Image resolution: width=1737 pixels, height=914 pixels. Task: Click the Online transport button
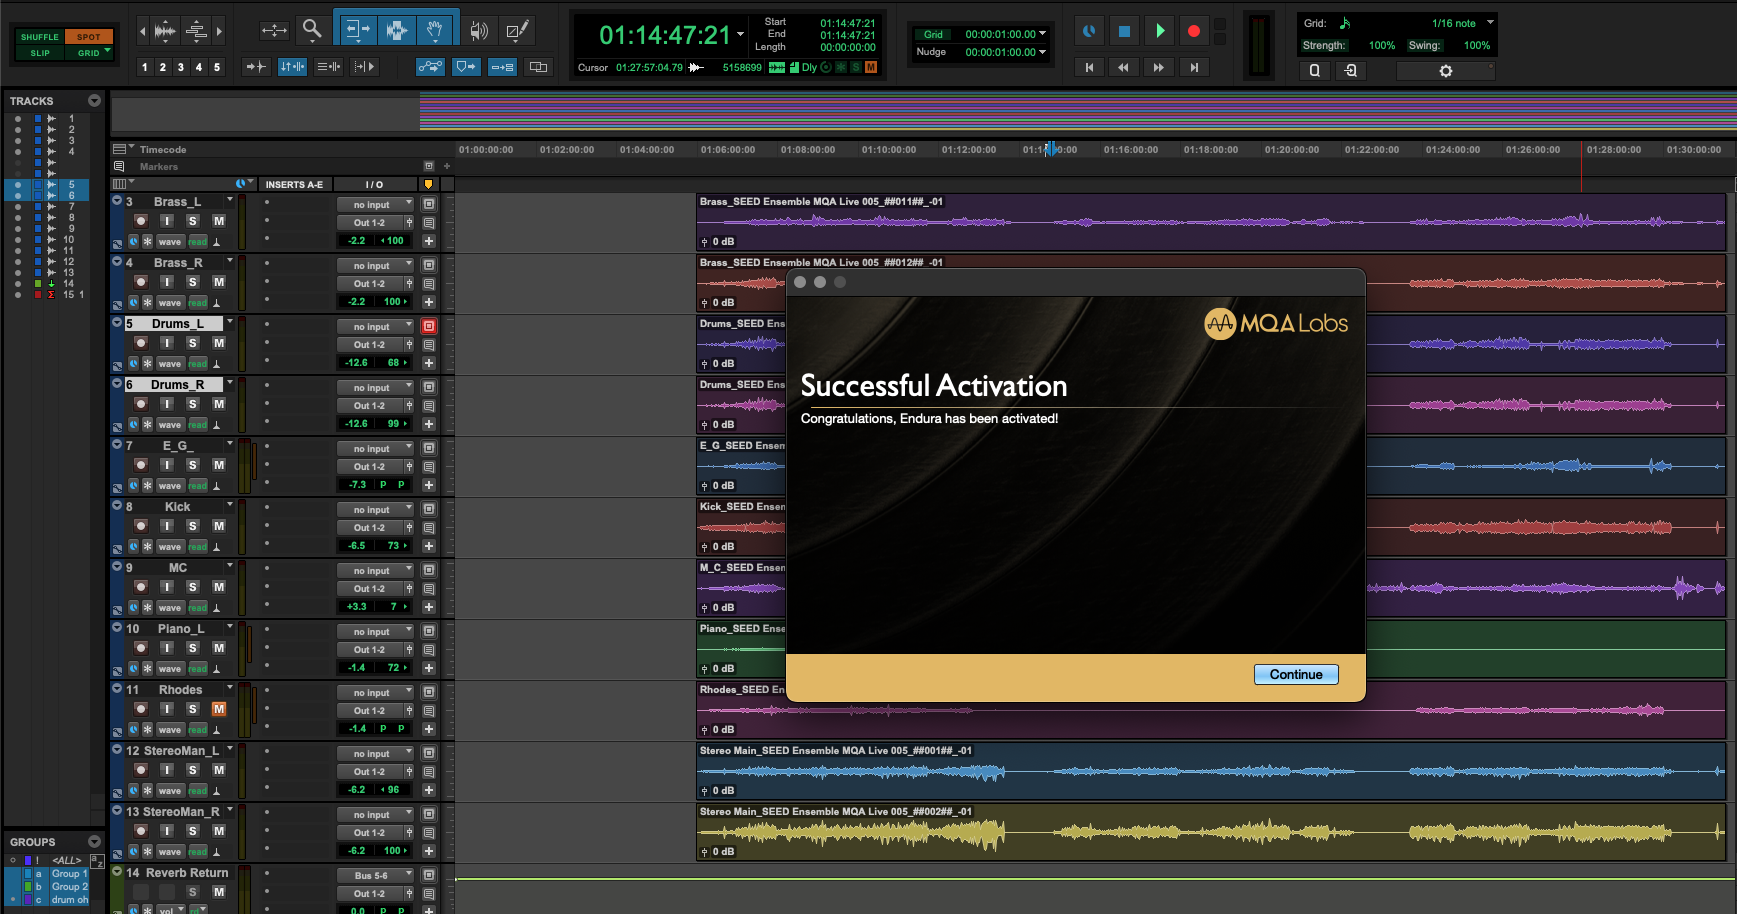(1089, 31)
